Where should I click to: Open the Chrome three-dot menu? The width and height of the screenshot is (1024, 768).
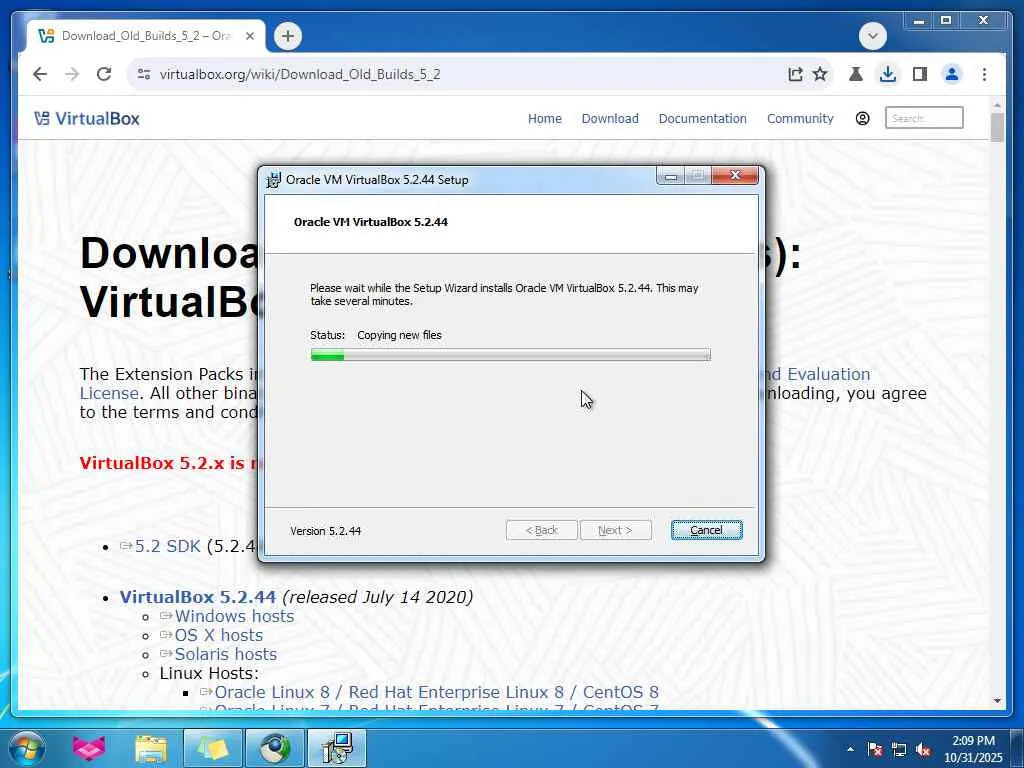[x=984, y=74]
